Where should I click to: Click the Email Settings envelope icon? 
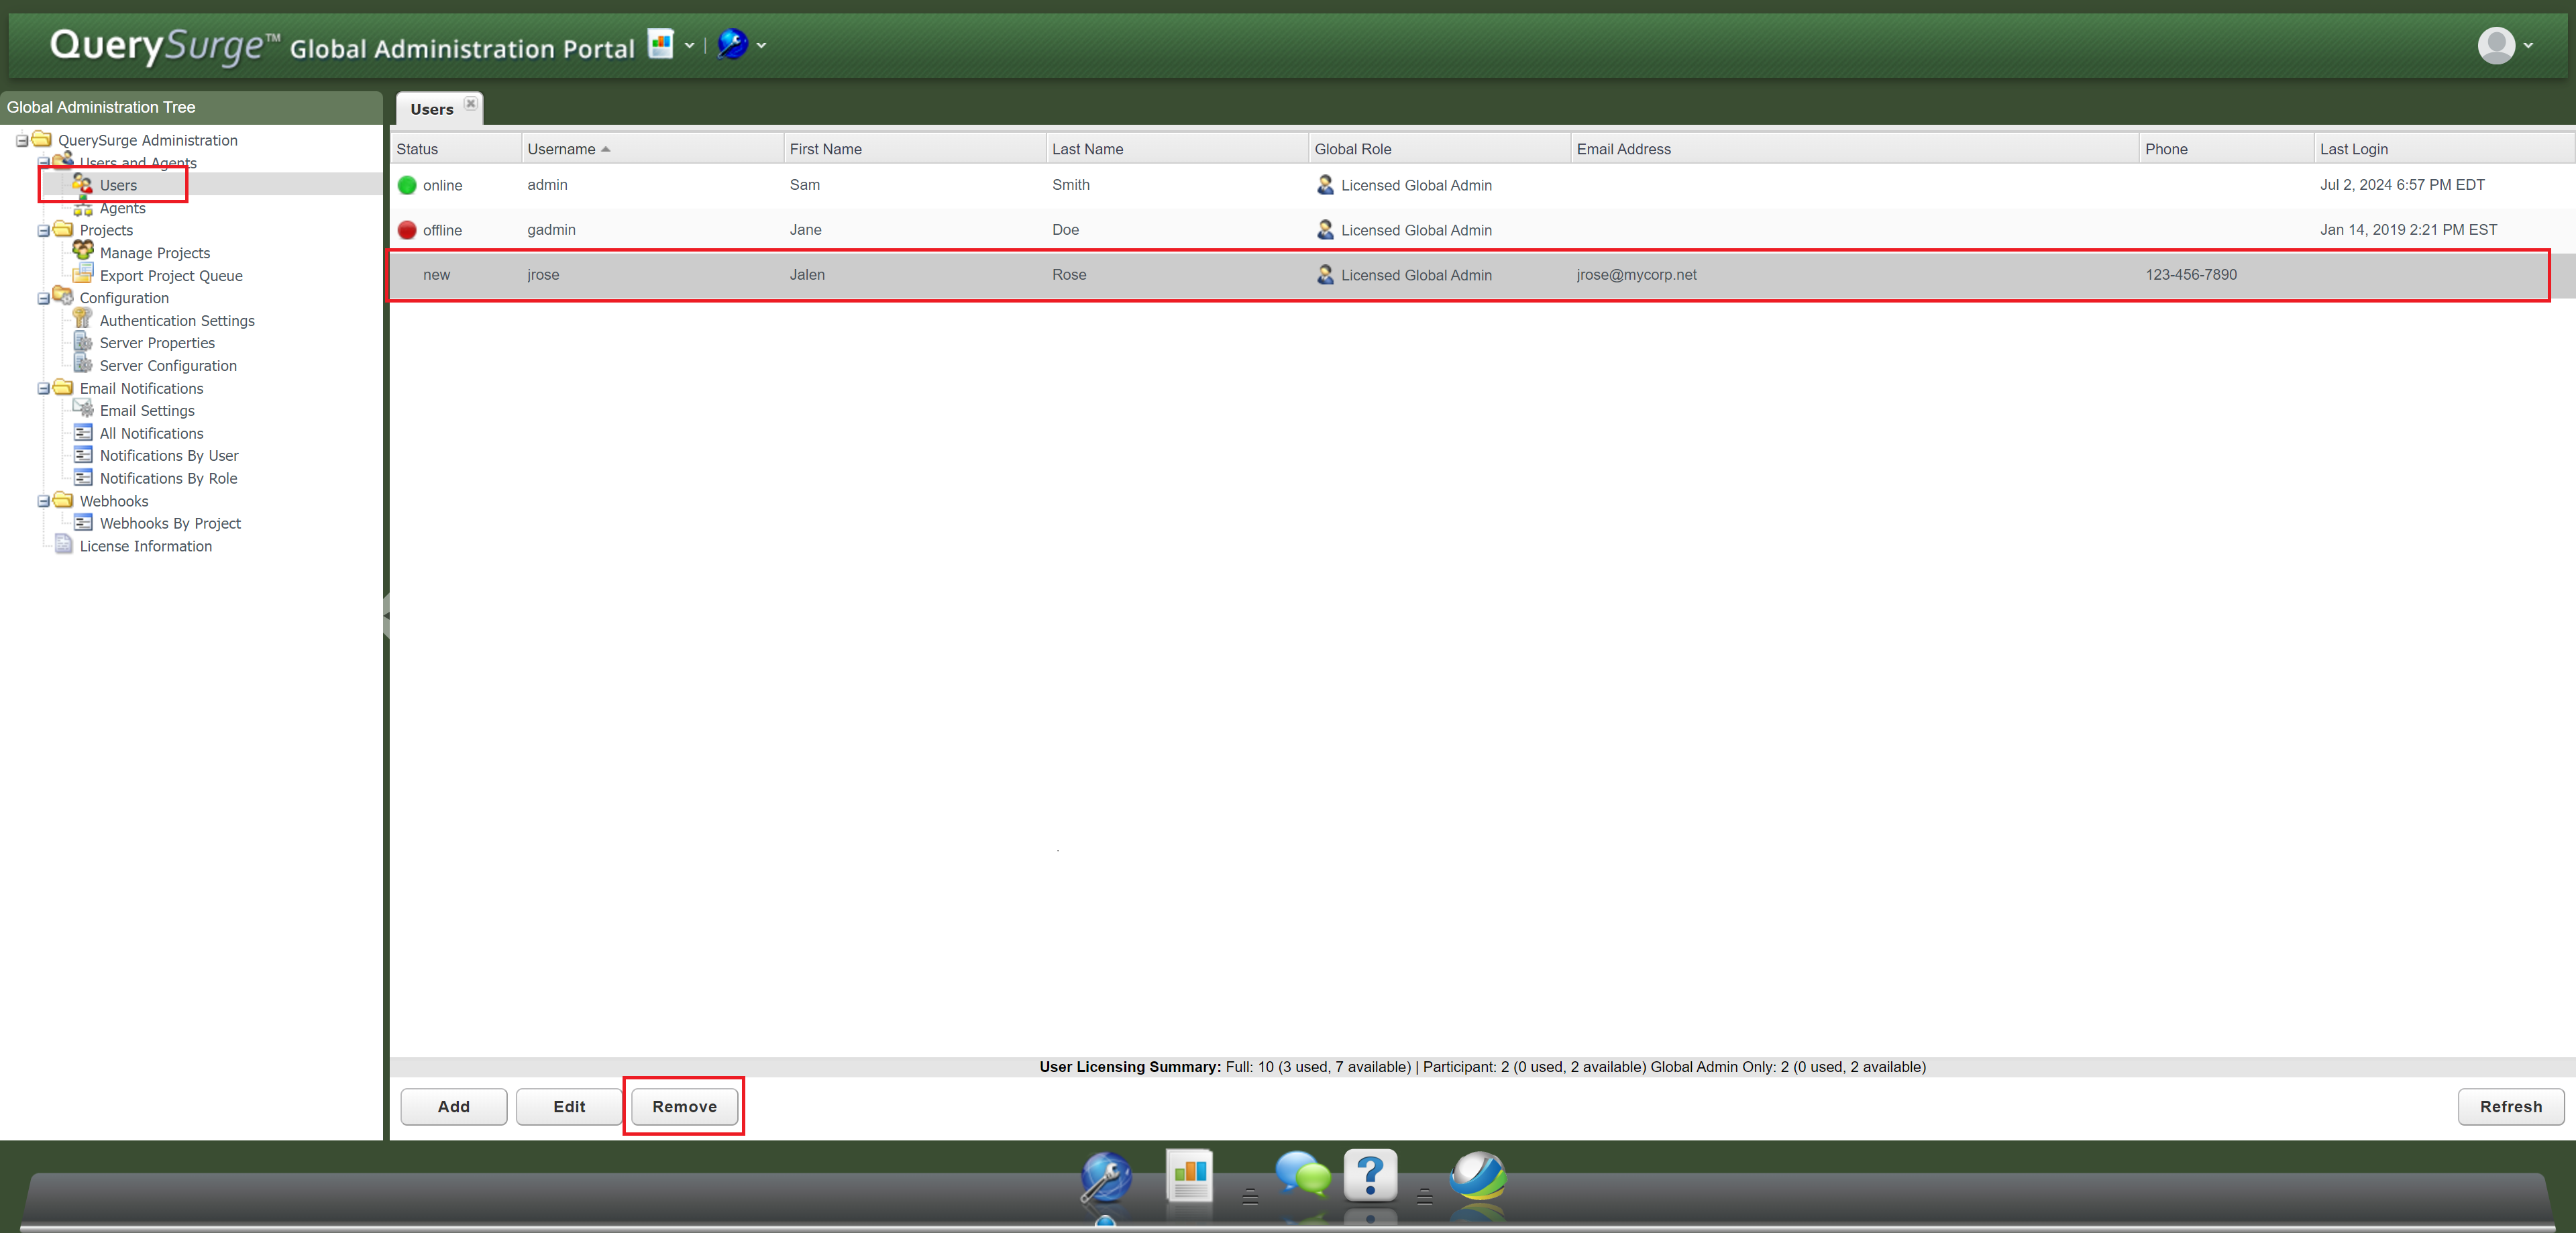(84, 408)
